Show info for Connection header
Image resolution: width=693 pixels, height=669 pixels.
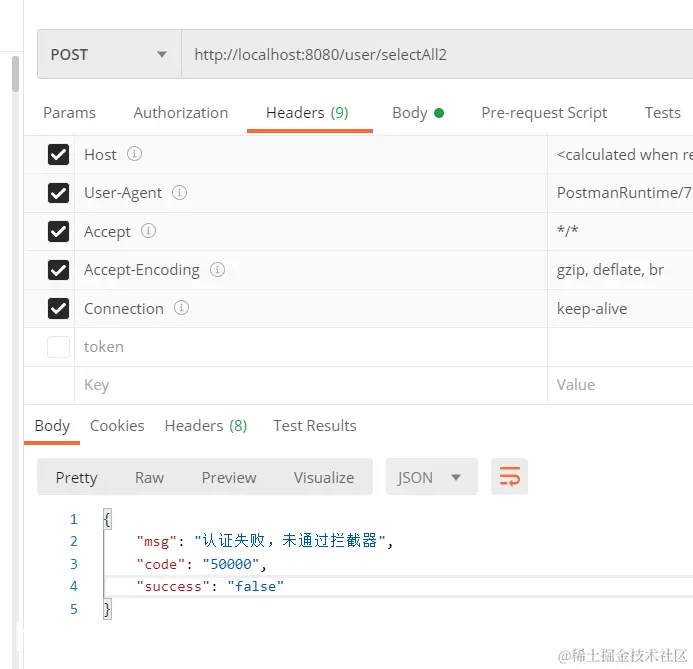pyautogui.click(x=181, y=308)
